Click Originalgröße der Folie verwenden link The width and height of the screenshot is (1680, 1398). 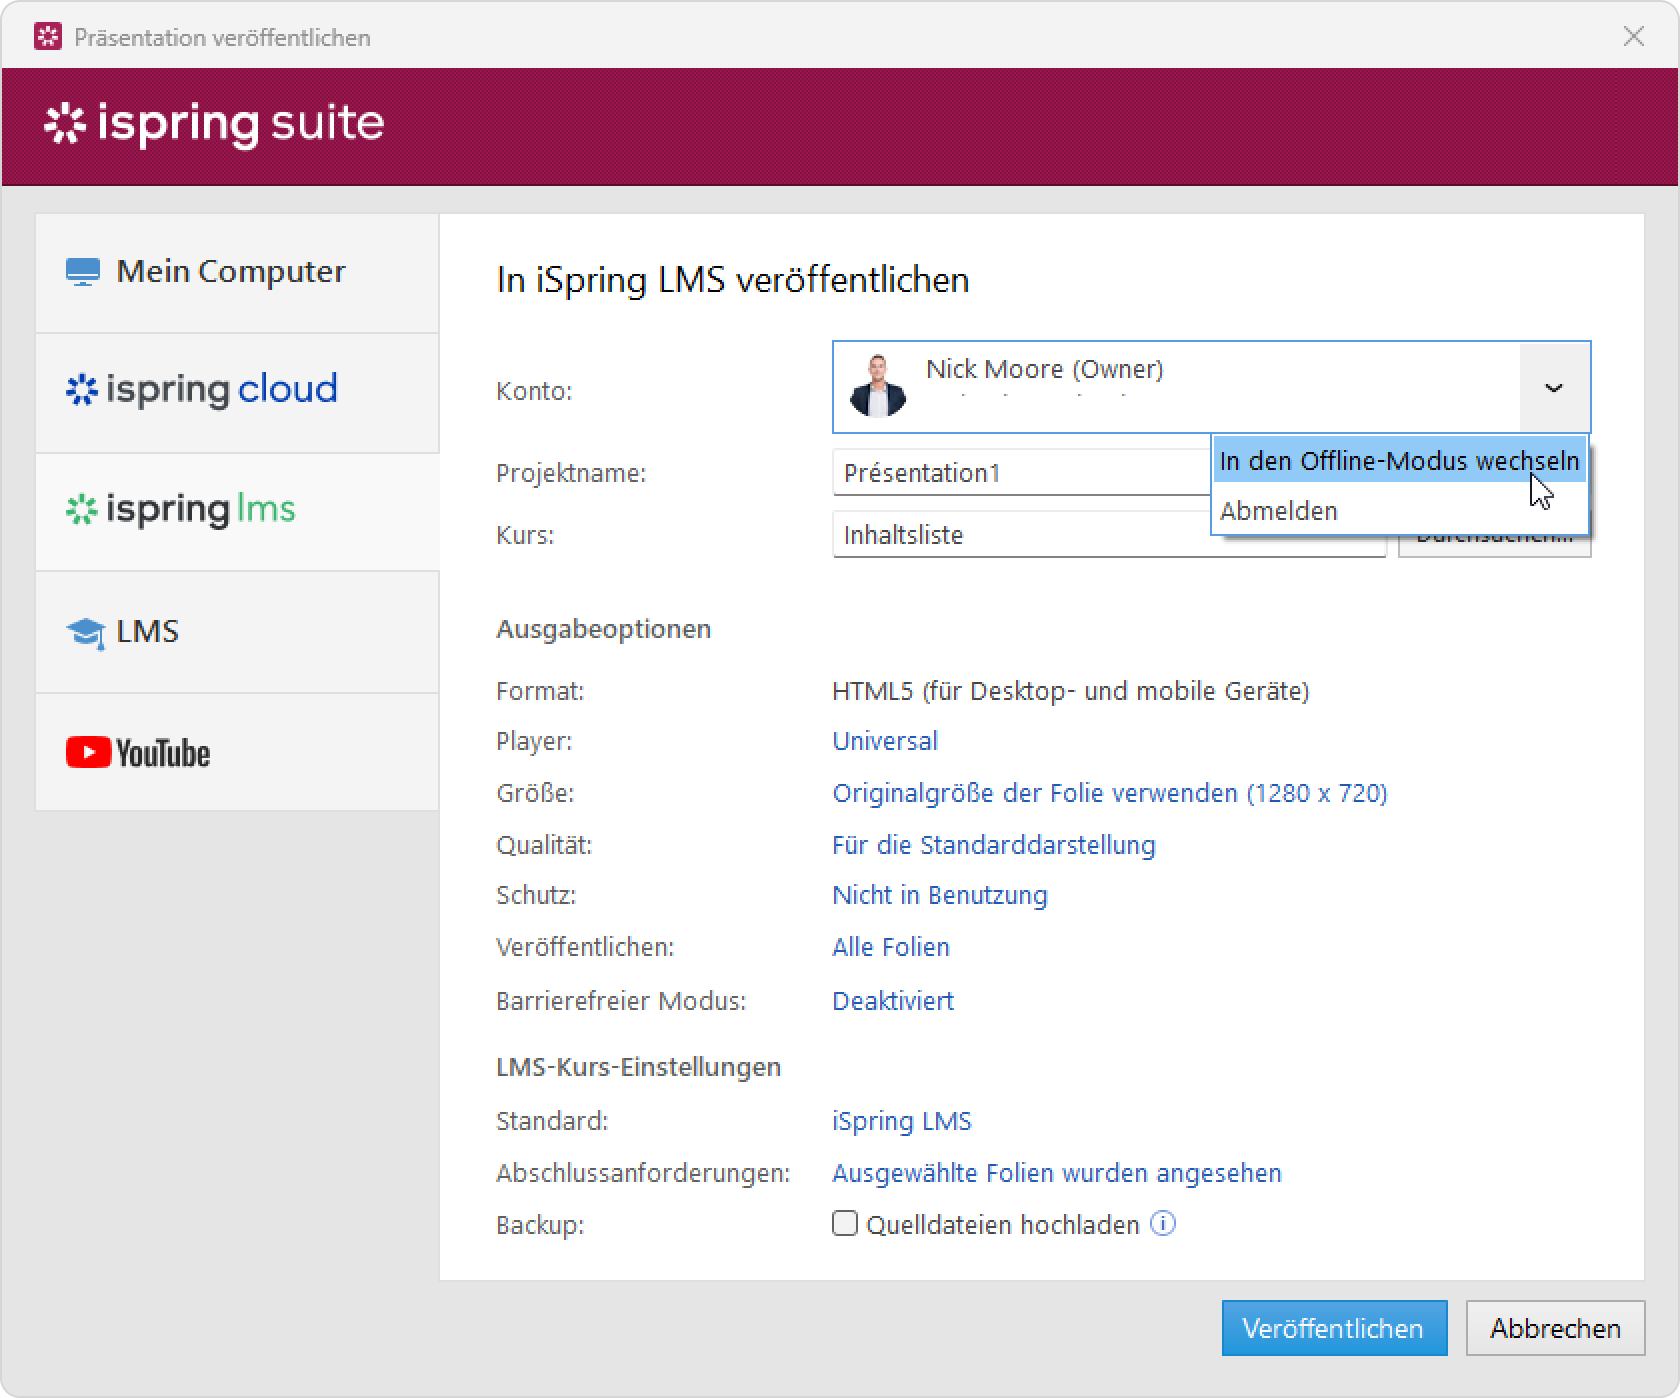click(1110, 793)
